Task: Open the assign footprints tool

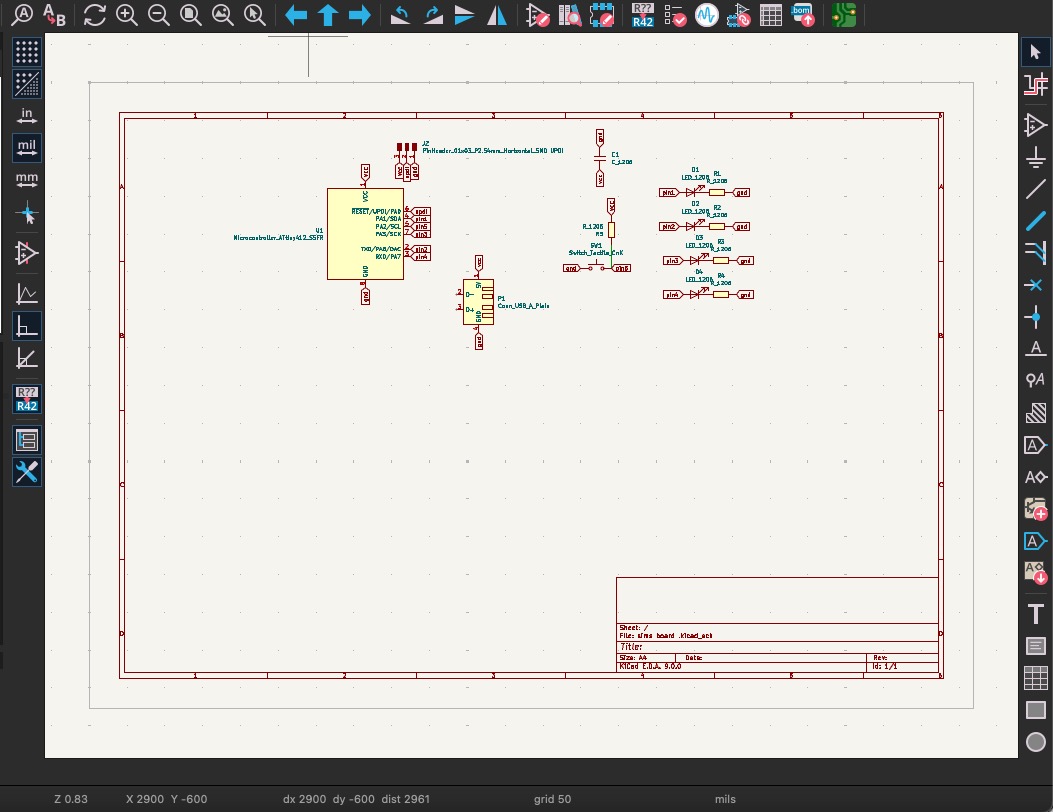Action: click(x=739, y=15)
